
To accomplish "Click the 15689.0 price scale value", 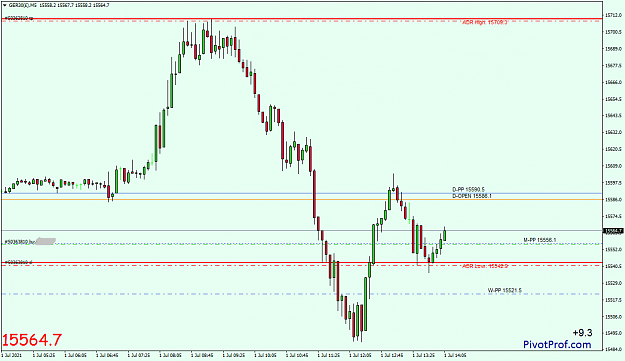I will tap(613, 49).
